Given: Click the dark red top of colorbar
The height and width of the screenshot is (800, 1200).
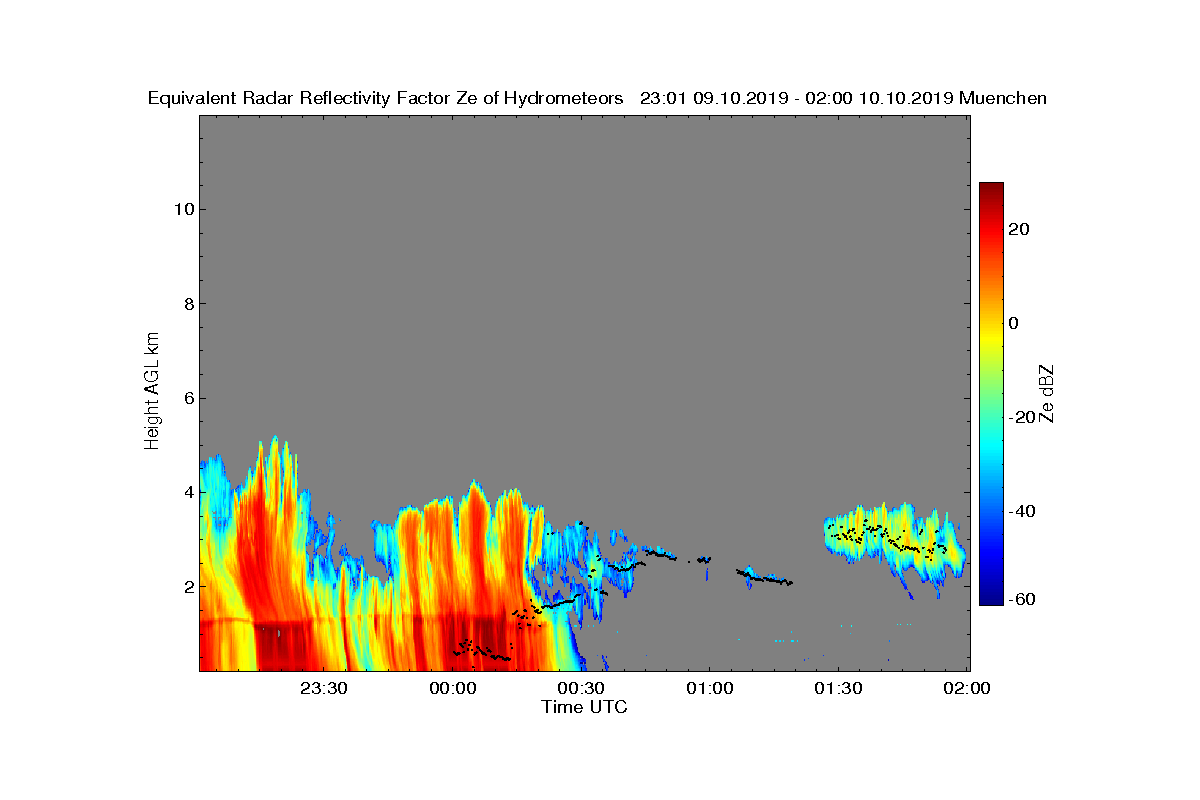Looking at the screenshot, I should point(991,192).
